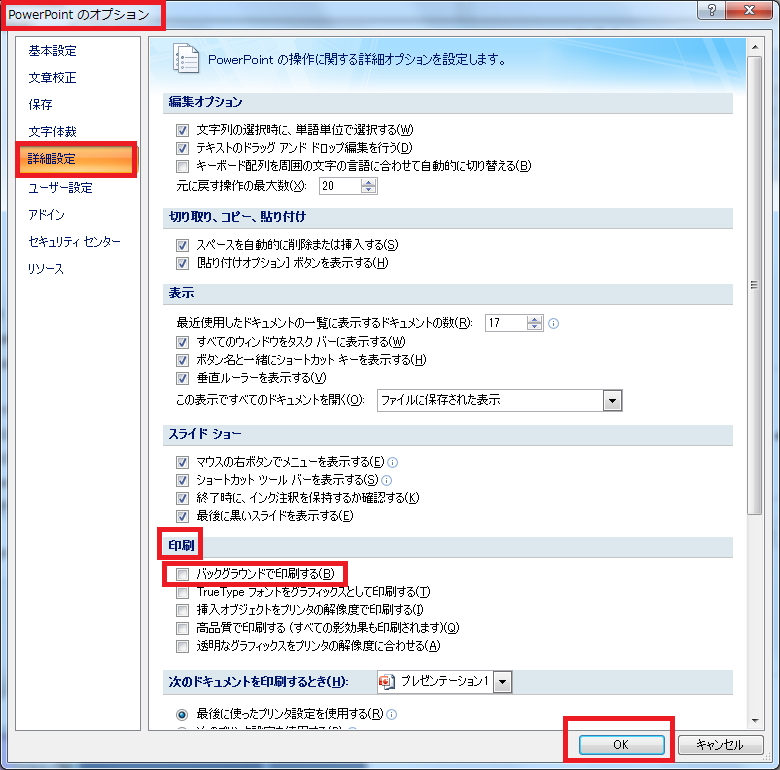Image resolution: width=780 pixels, height=770 pixels.
Task: Open the 基本設定 category
Action: (x=52, y=51)
